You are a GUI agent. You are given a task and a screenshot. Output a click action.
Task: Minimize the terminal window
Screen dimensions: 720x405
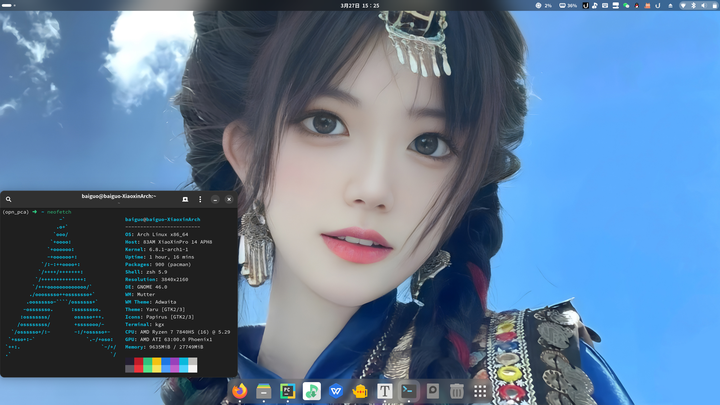coord(215,199)
